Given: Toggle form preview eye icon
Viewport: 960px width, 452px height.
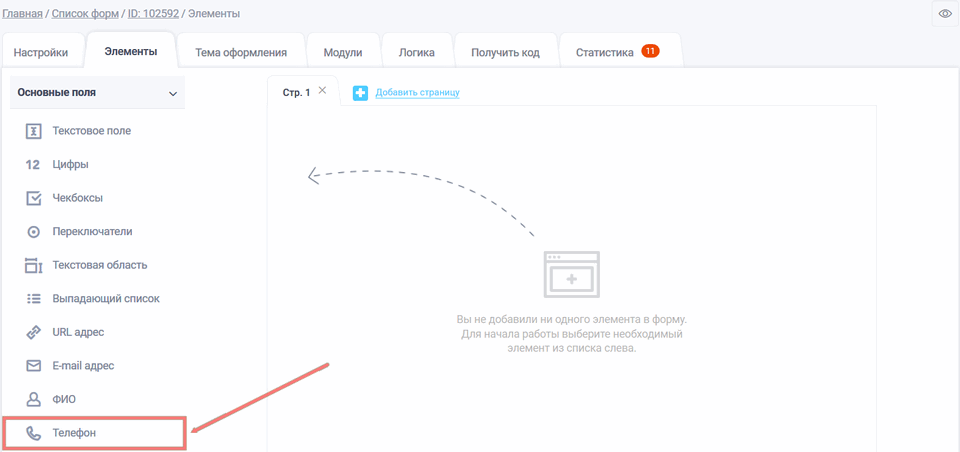Looking at the screenshot, I should [944, 13].
